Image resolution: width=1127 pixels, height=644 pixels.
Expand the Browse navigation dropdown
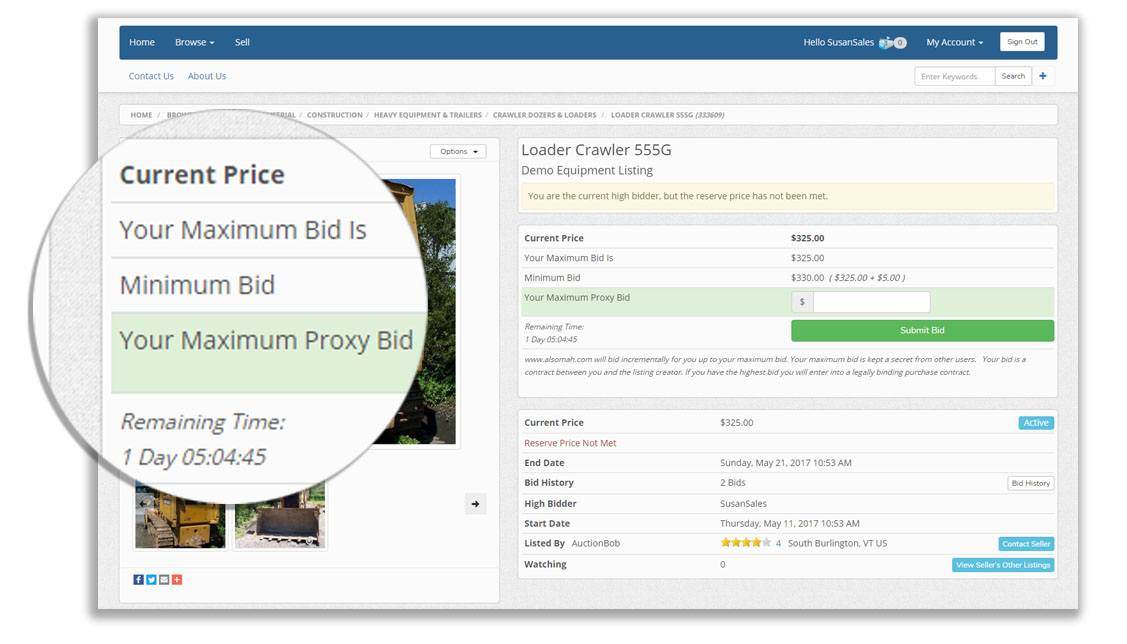click(194, 42)
